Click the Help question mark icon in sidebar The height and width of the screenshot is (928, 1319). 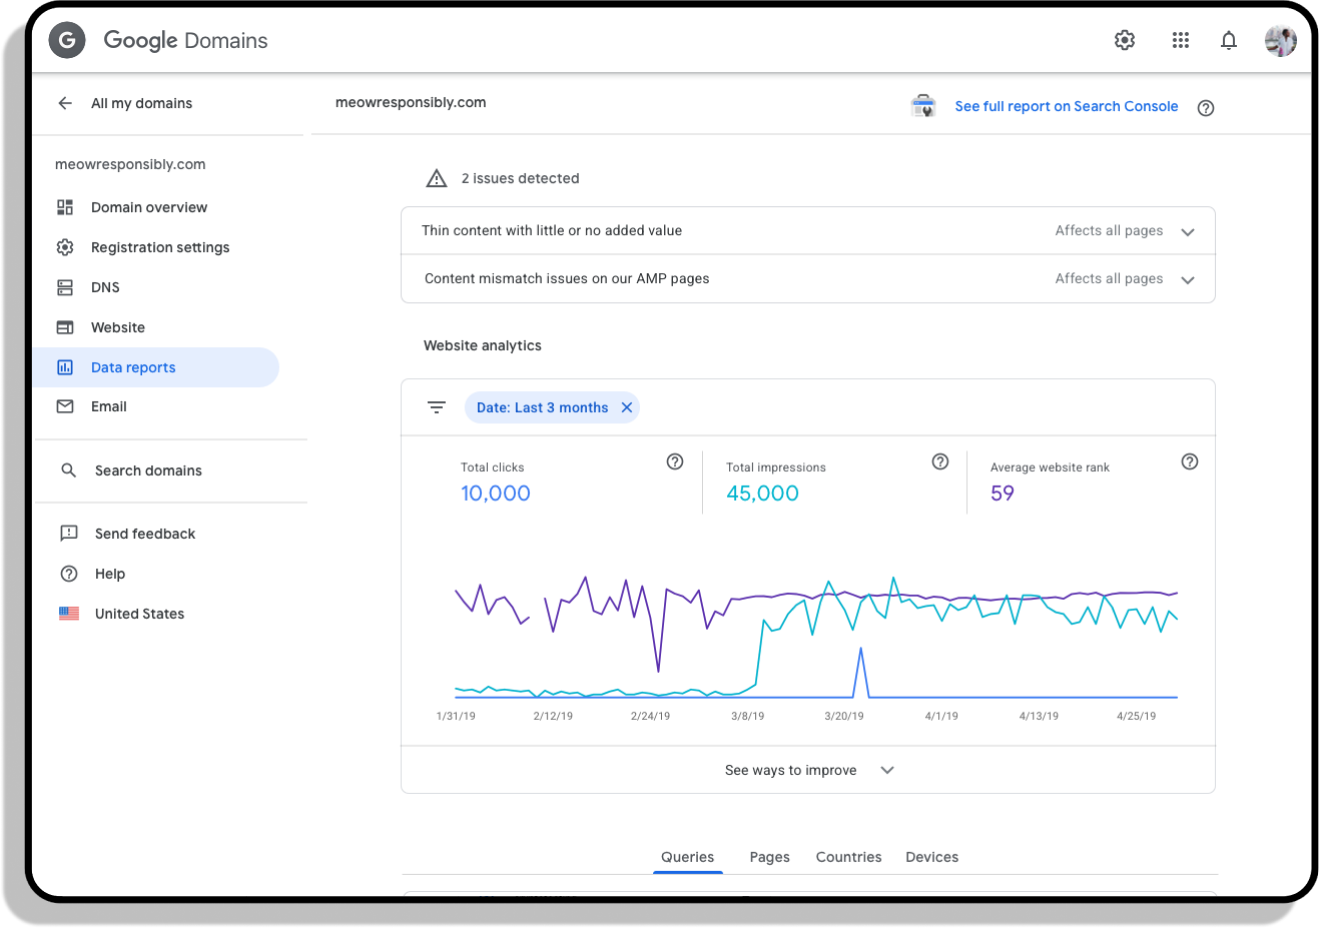(69, 573)
